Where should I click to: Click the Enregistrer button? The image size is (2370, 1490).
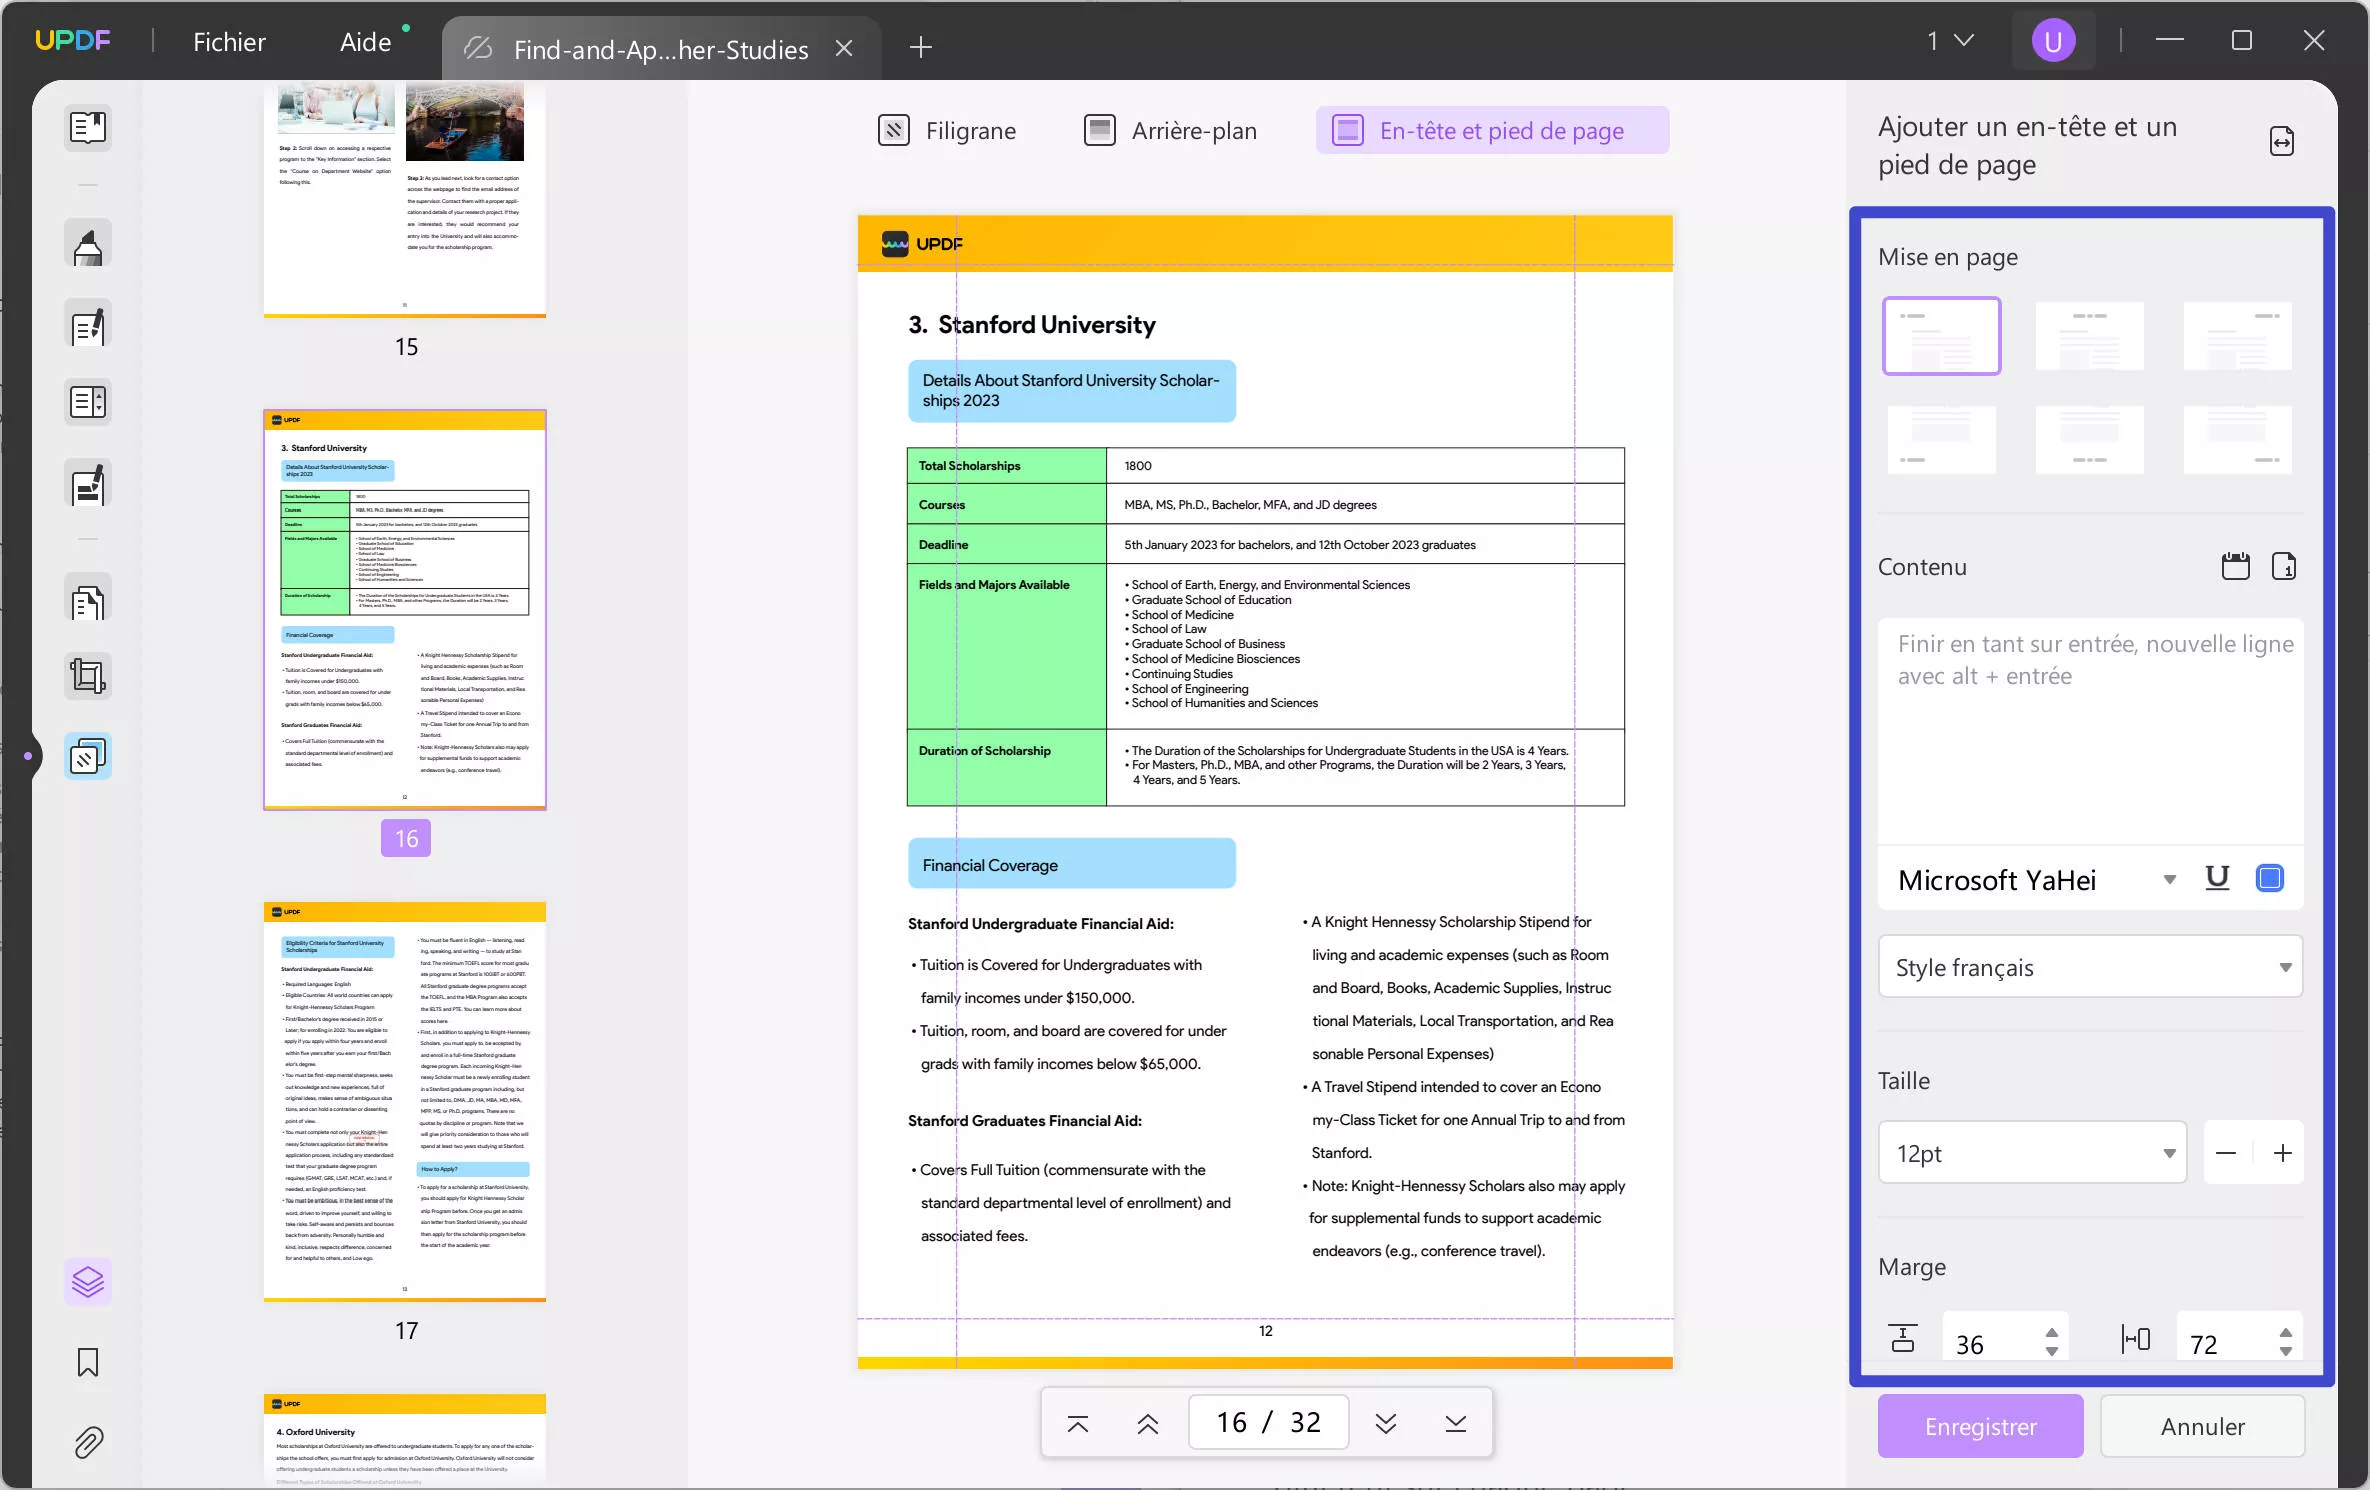click(x=1980, y=1426)
